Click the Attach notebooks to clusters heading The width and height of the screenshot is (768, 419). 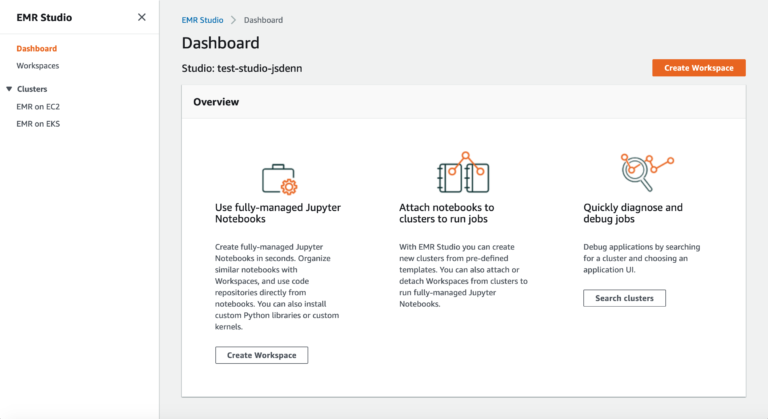447,213
